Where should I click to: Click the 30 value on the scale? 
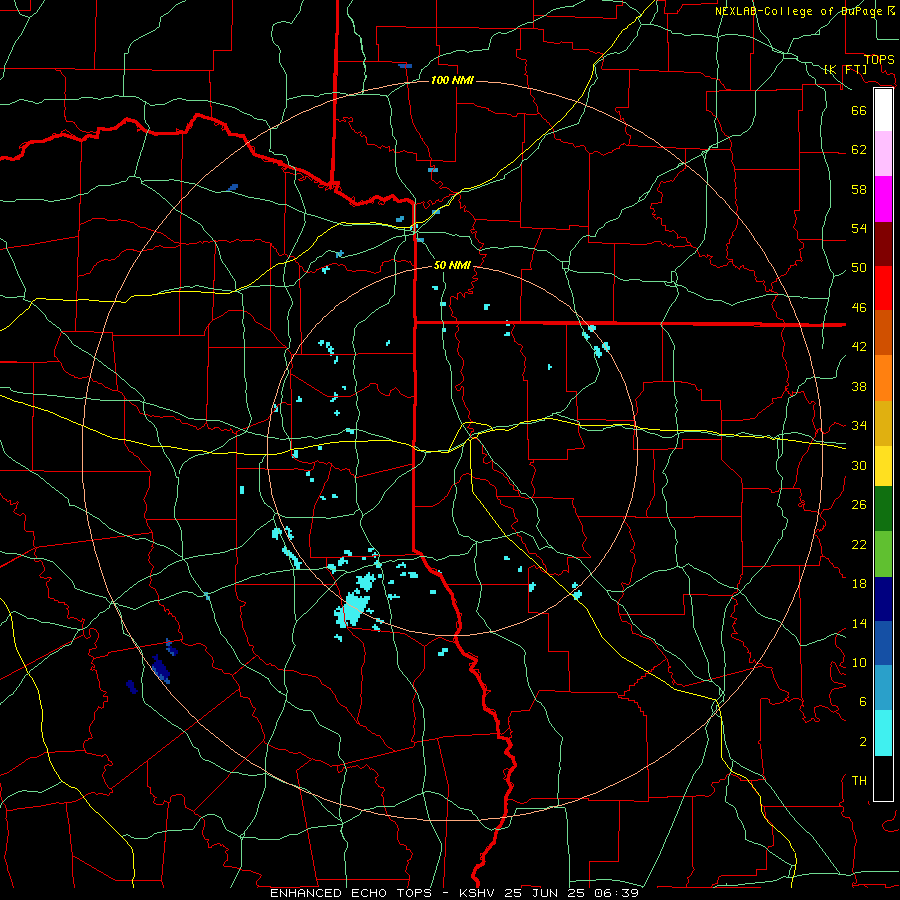pos(859,465)
